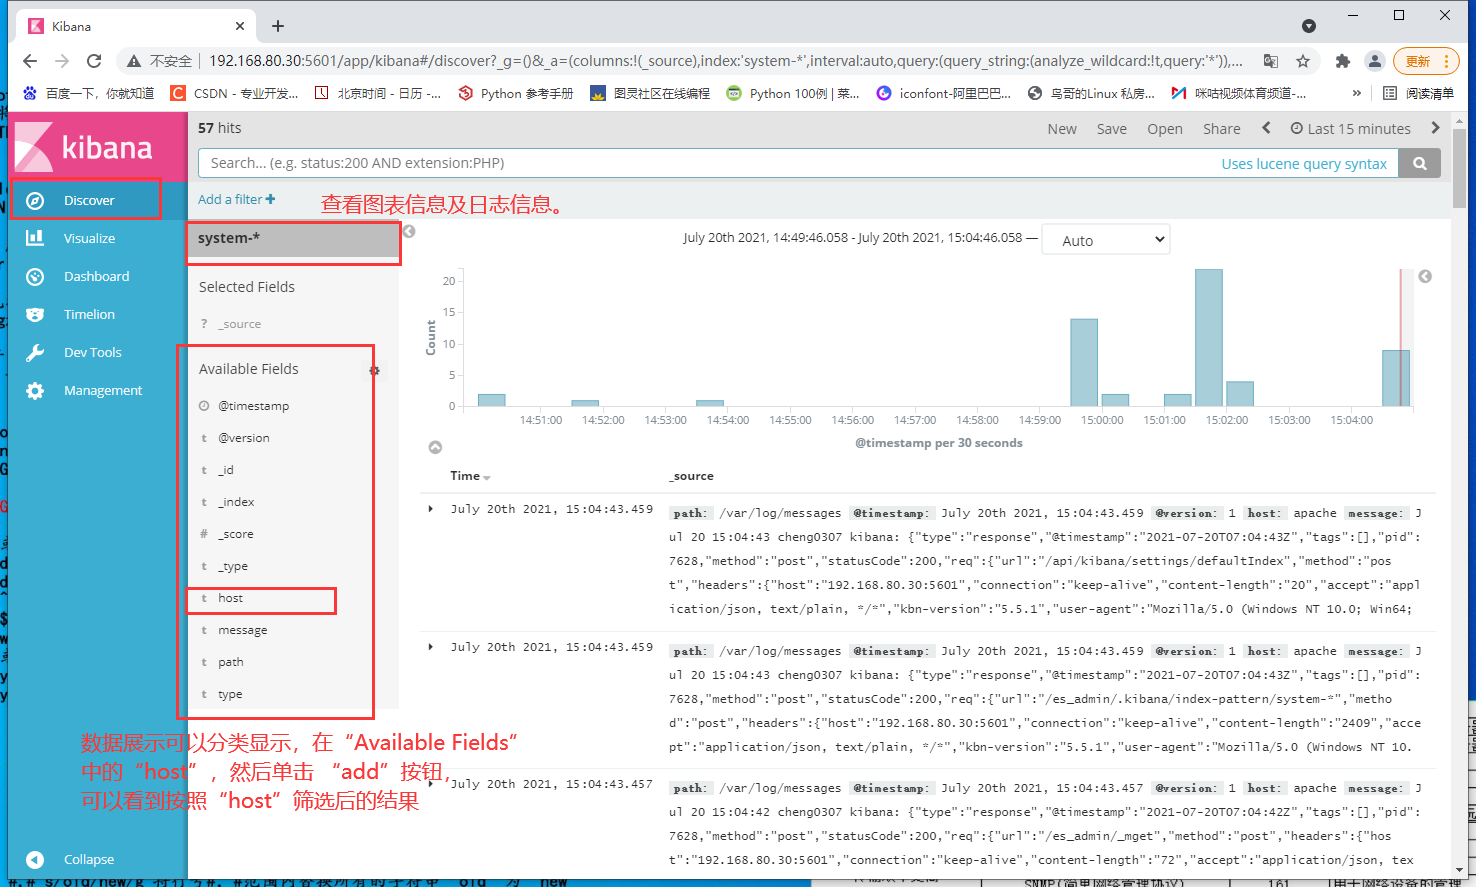Image resolution: width=1476 pixels, height=887 pixels.
Task: Move time range backward with left chevron
Action: [1267, 128]
